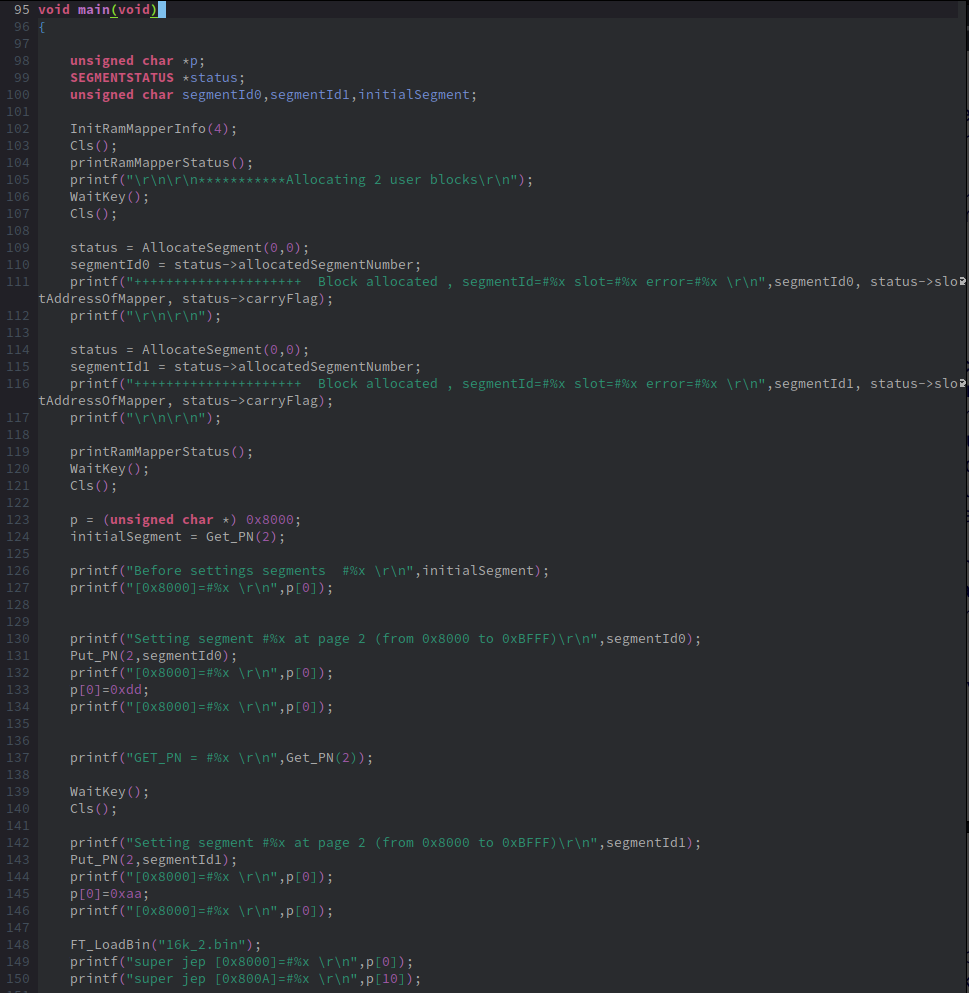The height and width of the screenshot is (993, 969).
Task: Click 'p[0]=0xdd;' on line 133
Action: [110, 690]
